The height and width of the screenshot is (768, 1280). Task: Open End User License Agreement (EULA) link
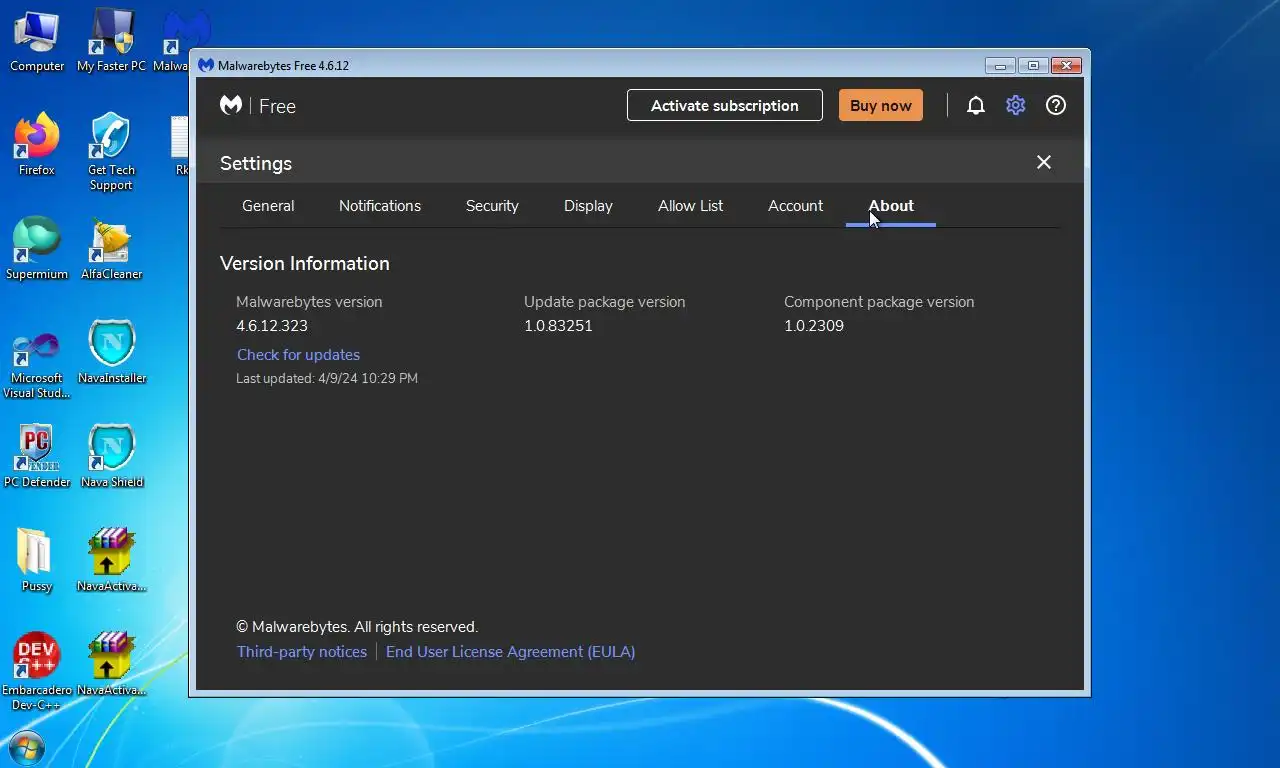point(510,652)
